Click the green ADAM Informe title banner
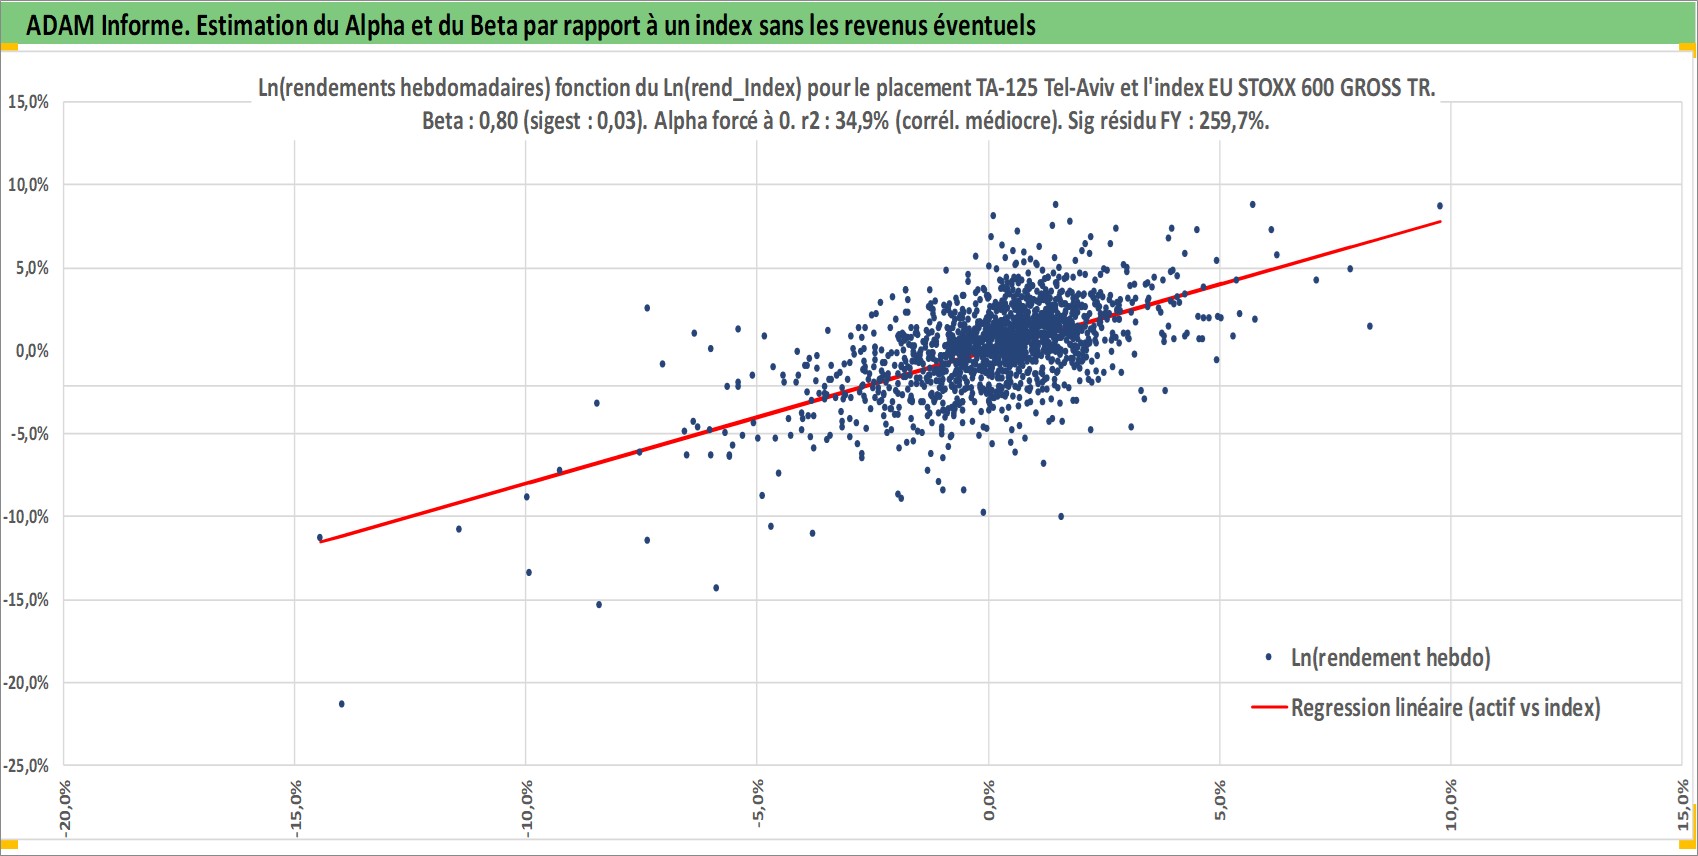The height and width of the screenshot is (856, 1698). click(849, 25)
